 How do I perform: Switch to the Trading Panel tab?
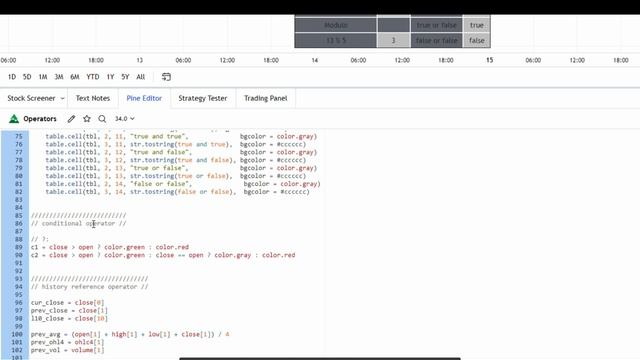(x=266, y=98)
